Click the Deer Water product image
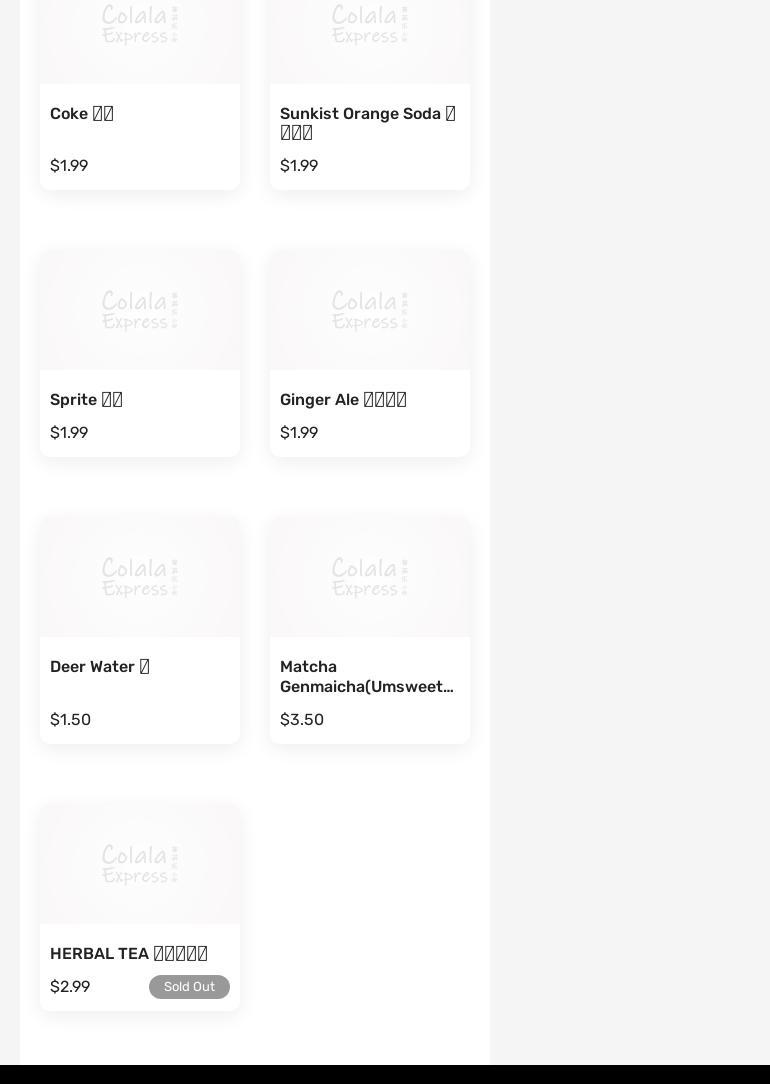 [140, 577]
